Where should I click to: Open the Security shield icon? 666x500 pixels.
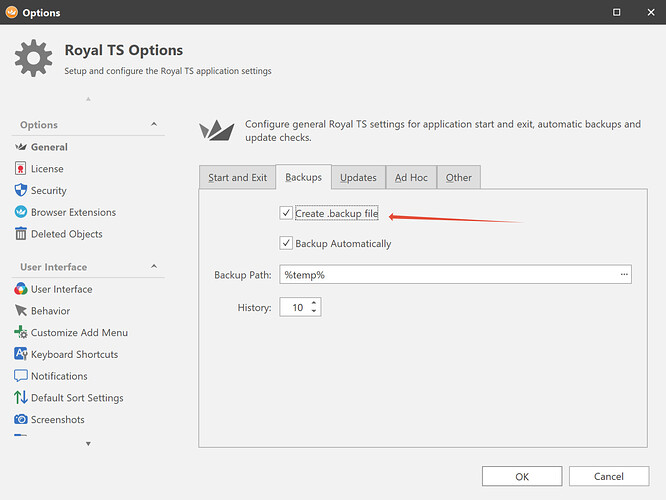tap(22, 191)
